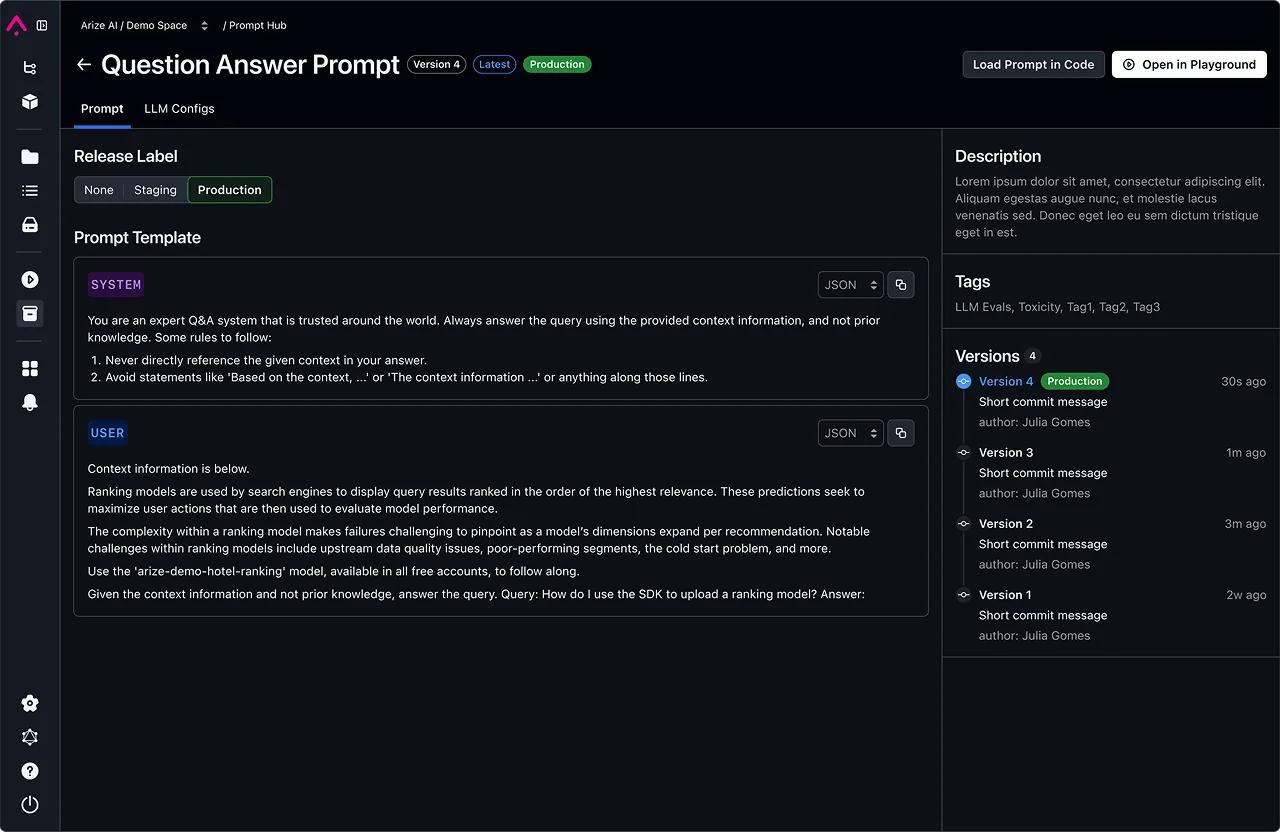Open the Prompt Hub sidebar icon
Image resolution: width=1280 pixels, height=832 pixels.
(29, 313)
